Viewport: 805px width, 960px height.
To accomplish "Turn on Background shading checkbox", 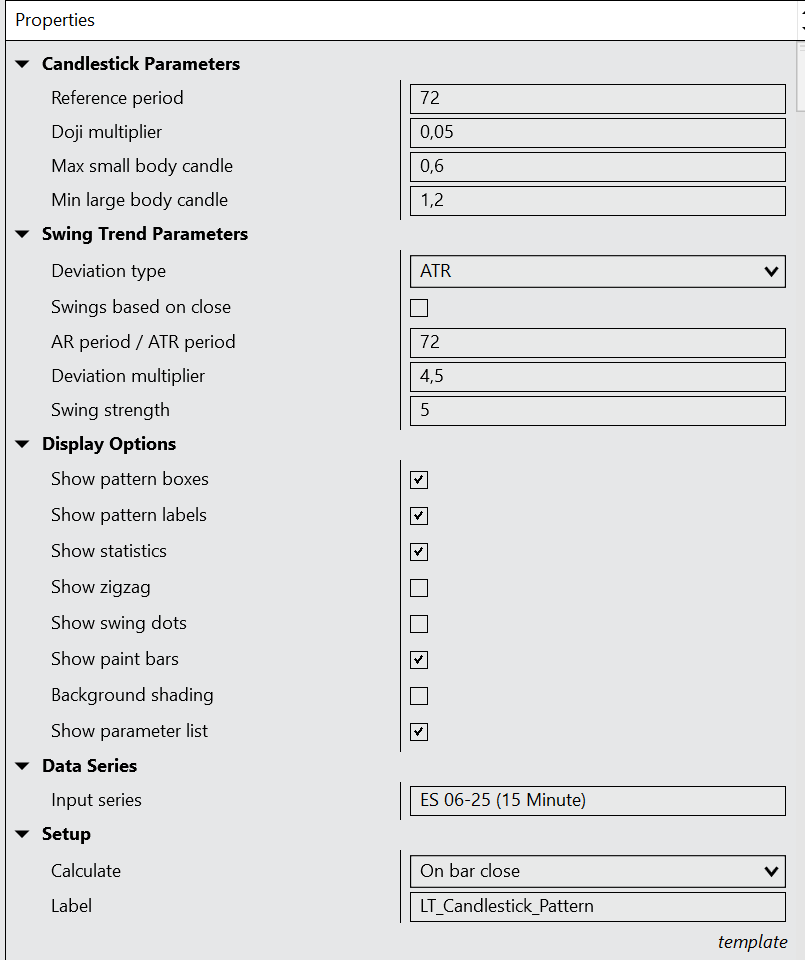I will click(419, 696).
